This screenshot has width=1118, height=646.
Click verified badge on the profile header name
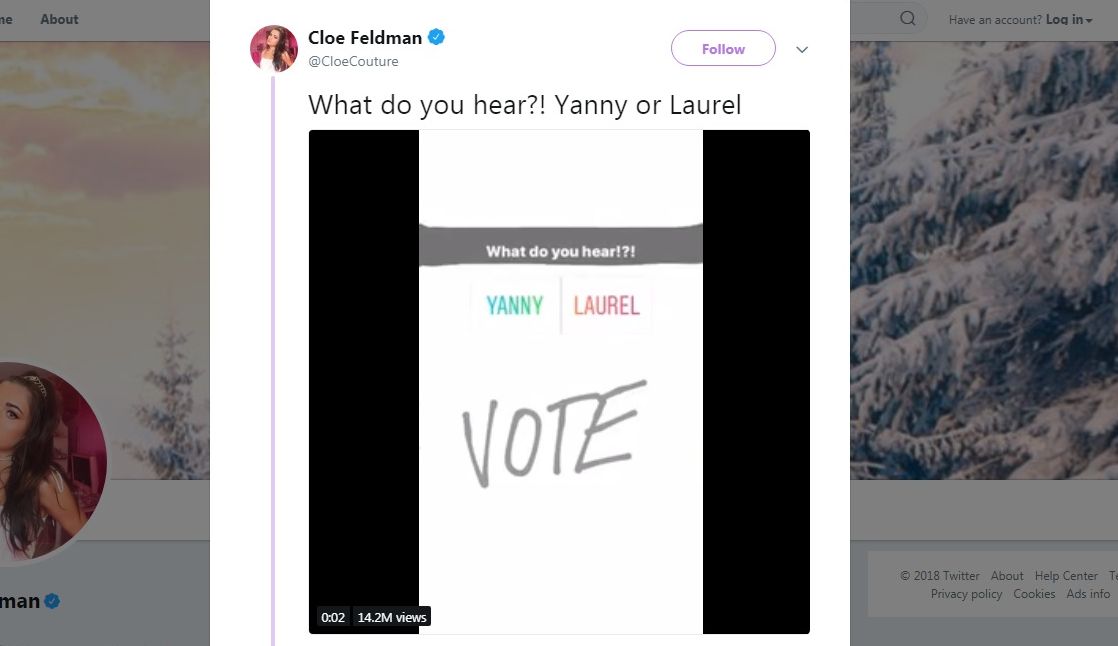(x=53, y=601)
